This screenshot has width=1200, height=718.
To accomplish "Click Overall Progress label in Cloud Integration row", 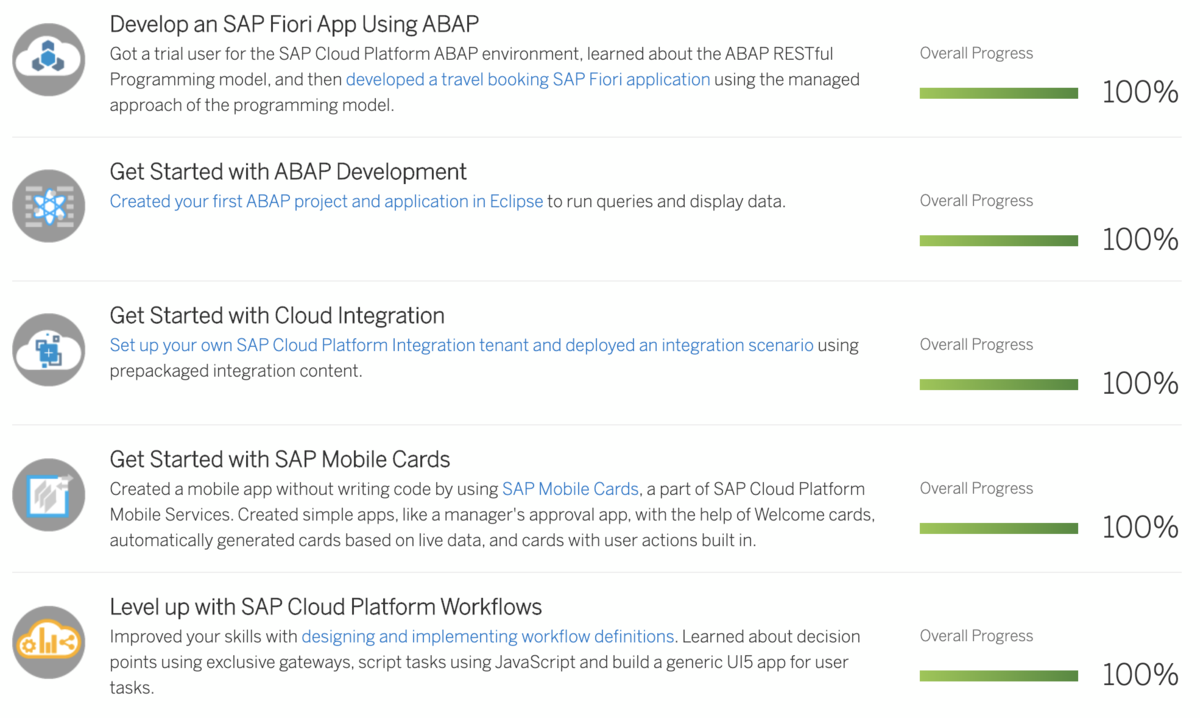I will click(x=976, y=345).
